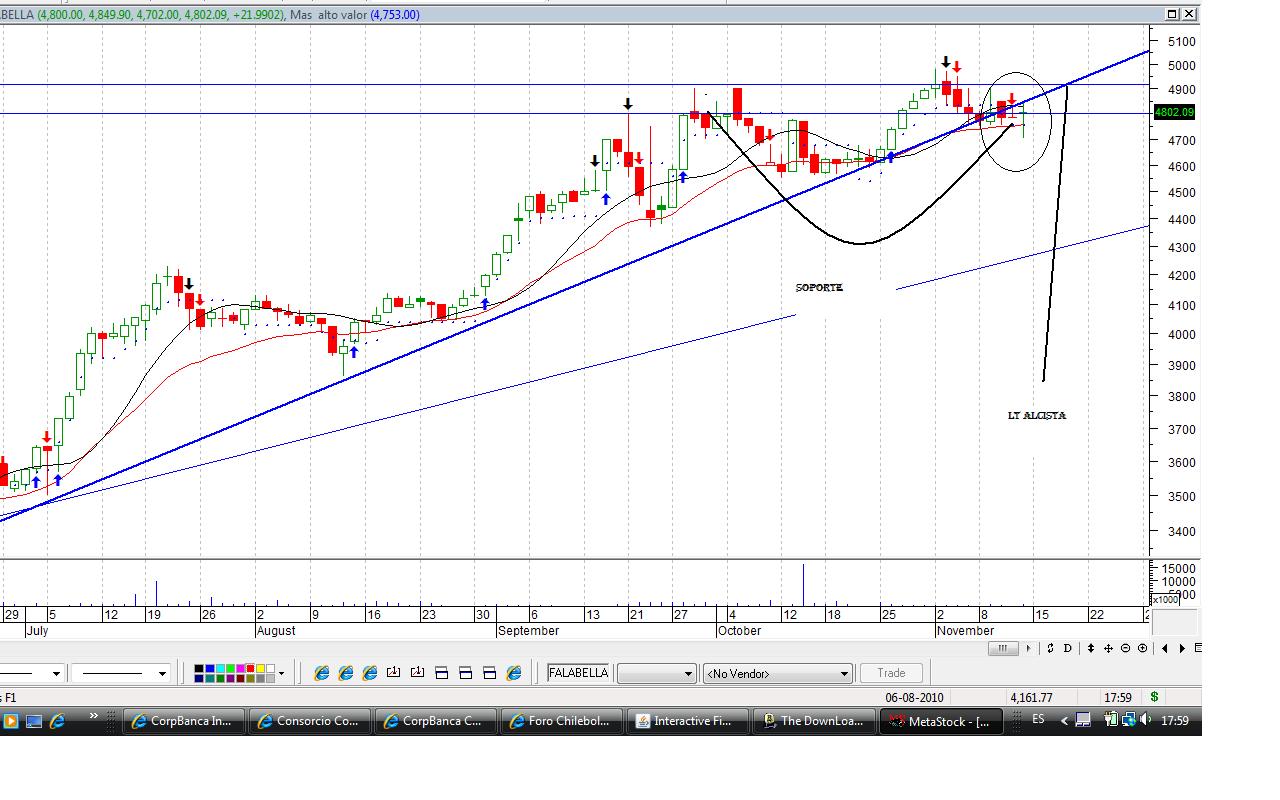This screenshot has width=1280, height=800.
Task: Launch Internet Explorer from quick launch
Action: point(57,720)
